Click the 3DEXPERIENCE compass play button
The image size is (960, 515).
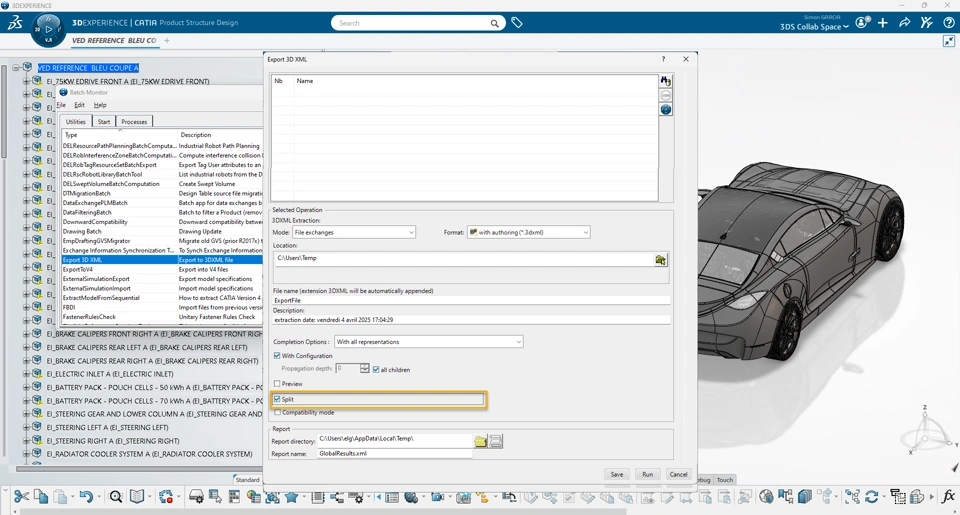48,29
